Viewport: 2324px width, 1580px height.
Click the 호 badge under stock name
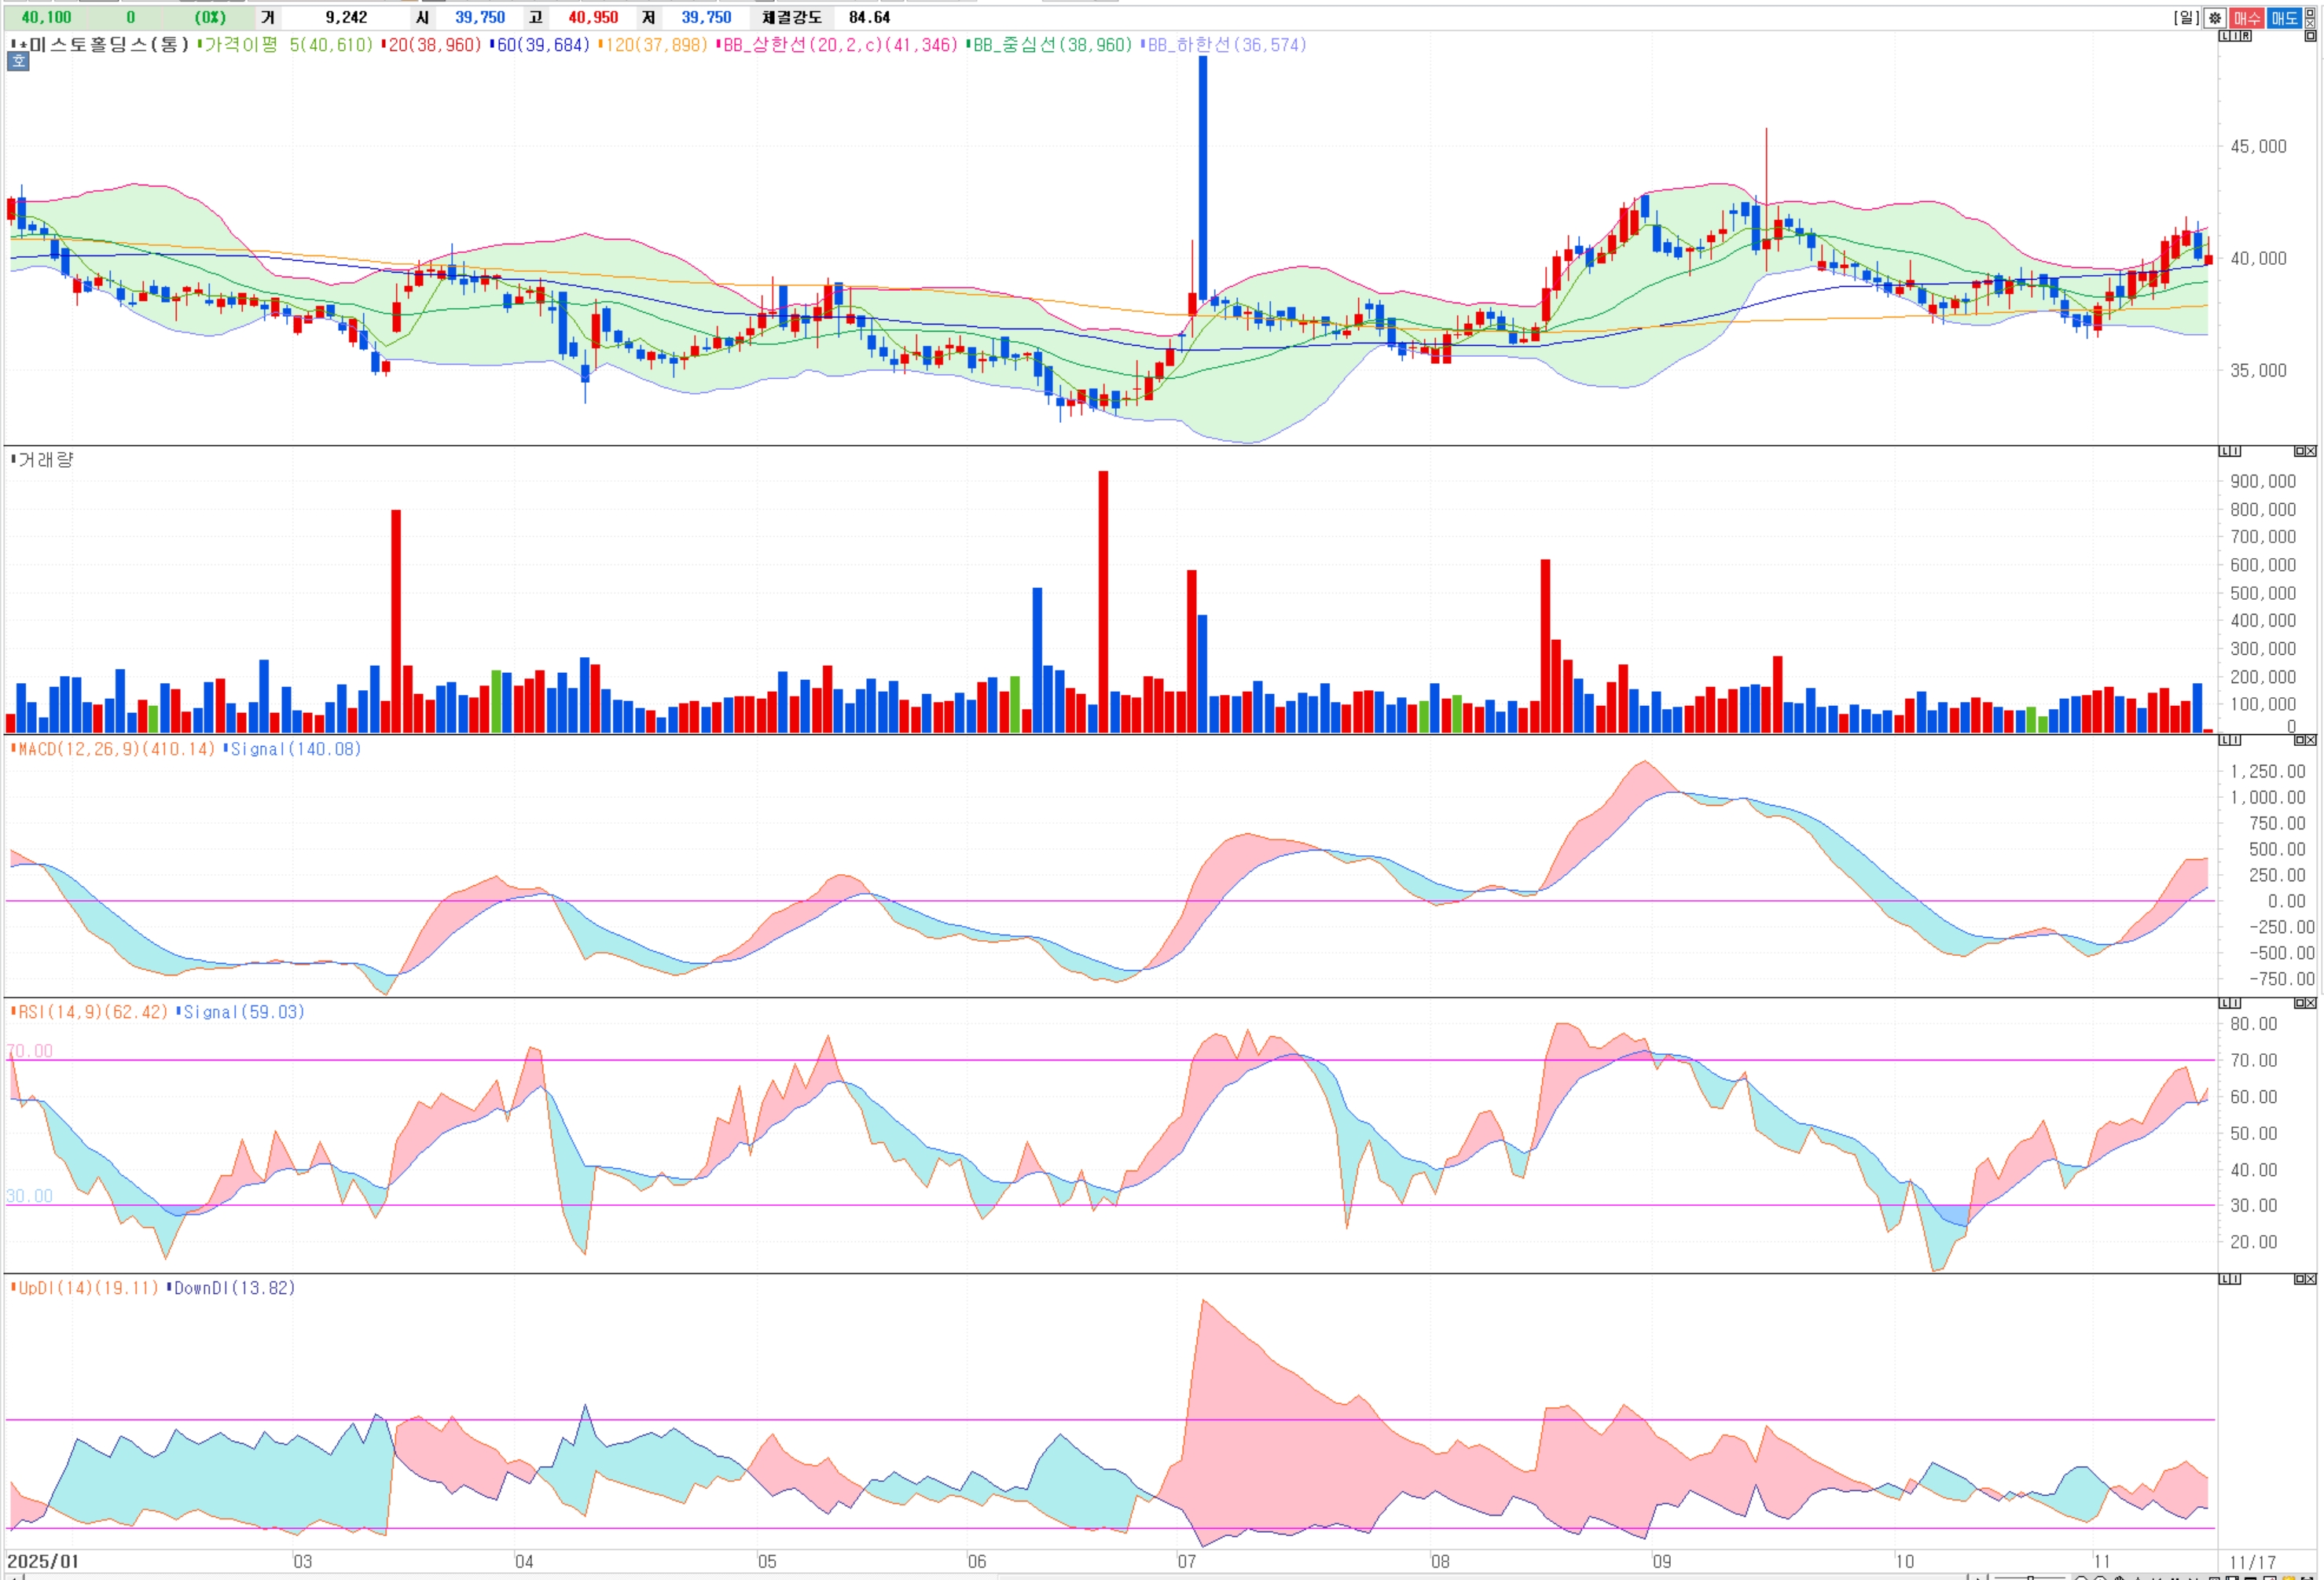pos(18,61)
